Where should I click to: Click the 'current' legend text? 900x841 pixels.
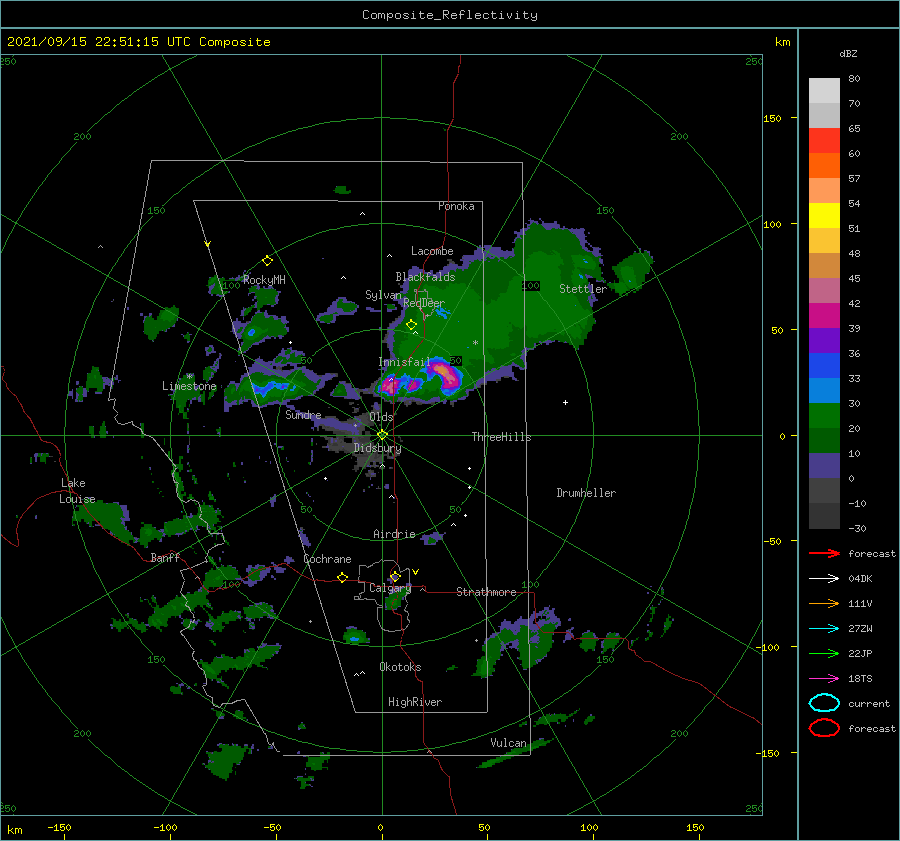pyautogui.click(x=869, y=703)
